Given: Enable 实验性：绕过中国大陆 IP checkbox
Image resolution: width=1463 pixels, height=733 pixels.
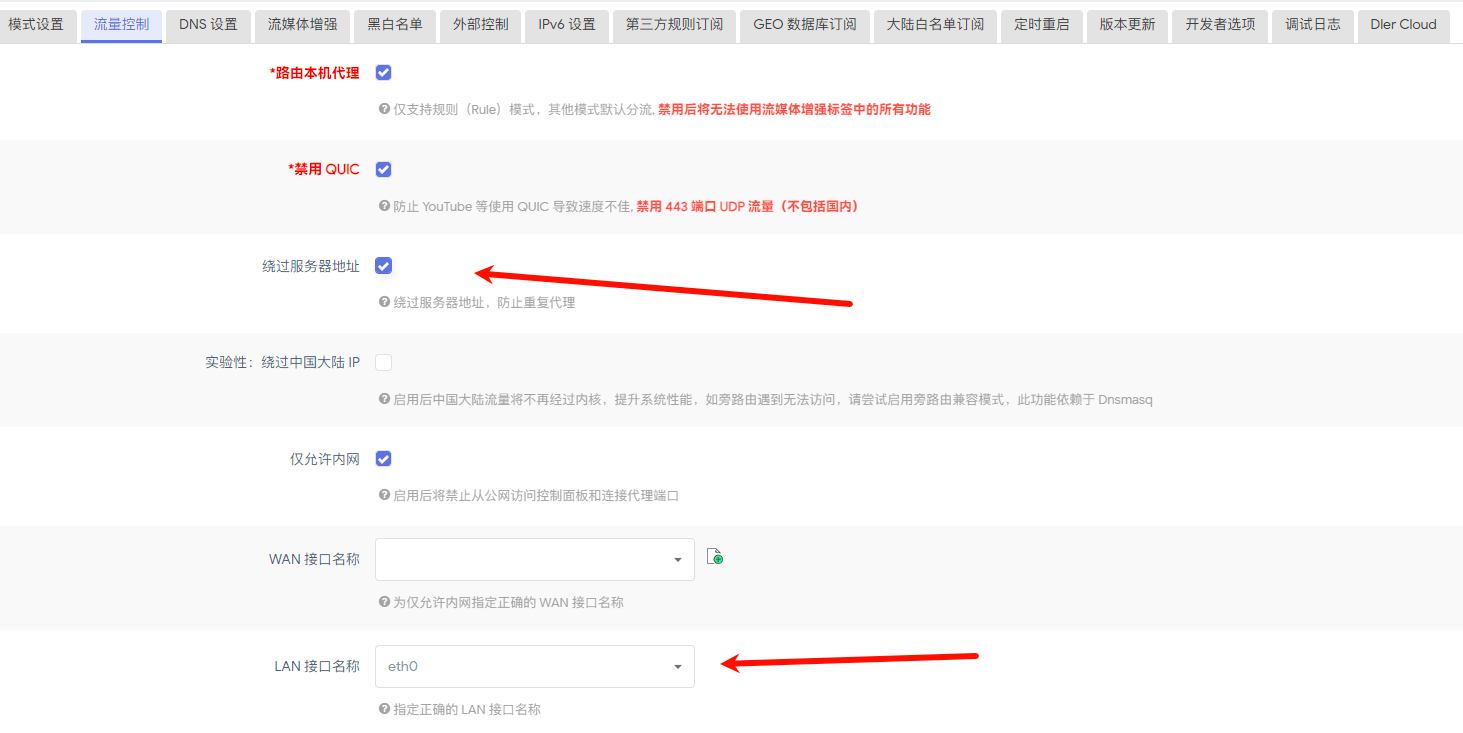Looking at the screenshot, I should (383, 362).
